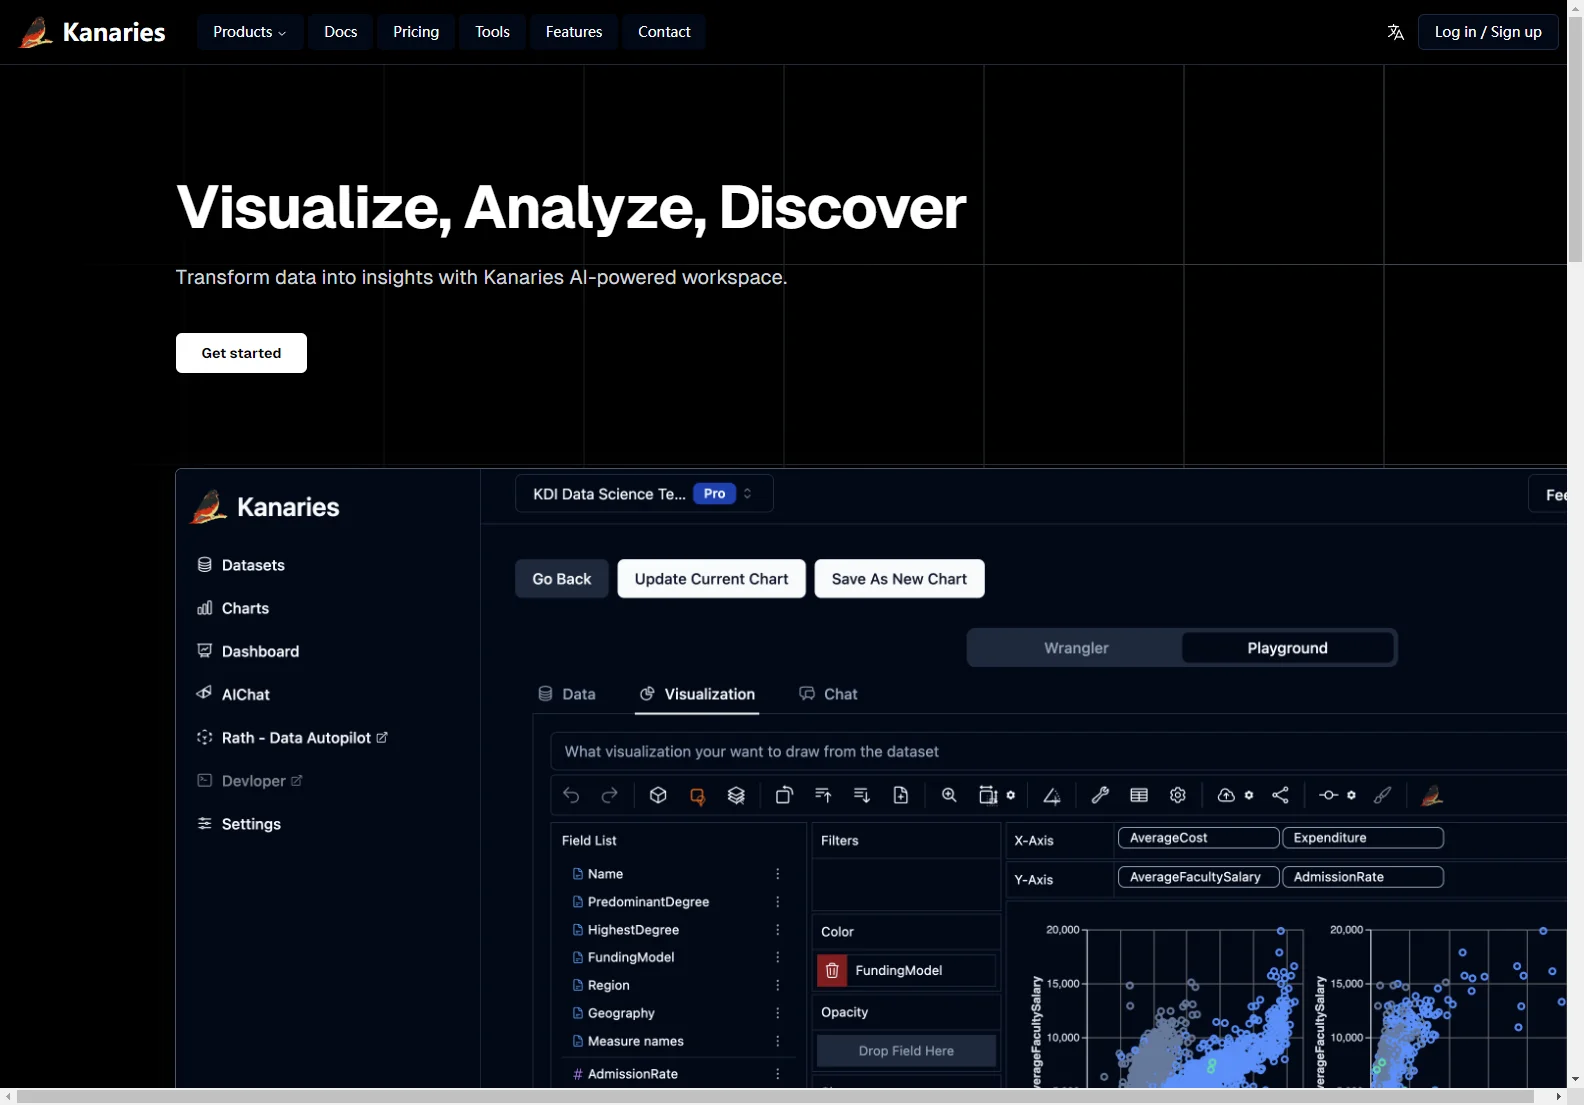Click the Redo arrow in chart toolbar
This screenshot has width=1584, height=1105.
(609, 795)
